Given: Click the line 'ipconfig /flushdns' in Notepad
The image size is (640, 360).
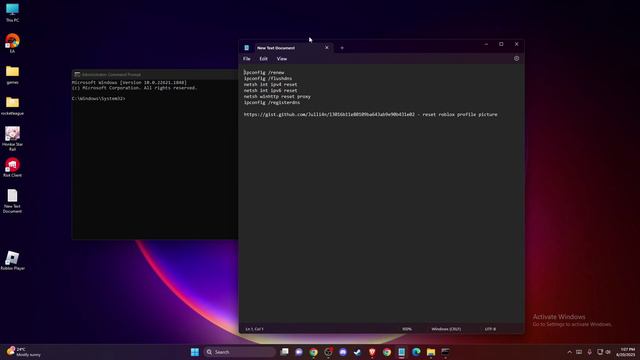Looking at the screenshot, I should pyautogui.click(x=268, y=78).
